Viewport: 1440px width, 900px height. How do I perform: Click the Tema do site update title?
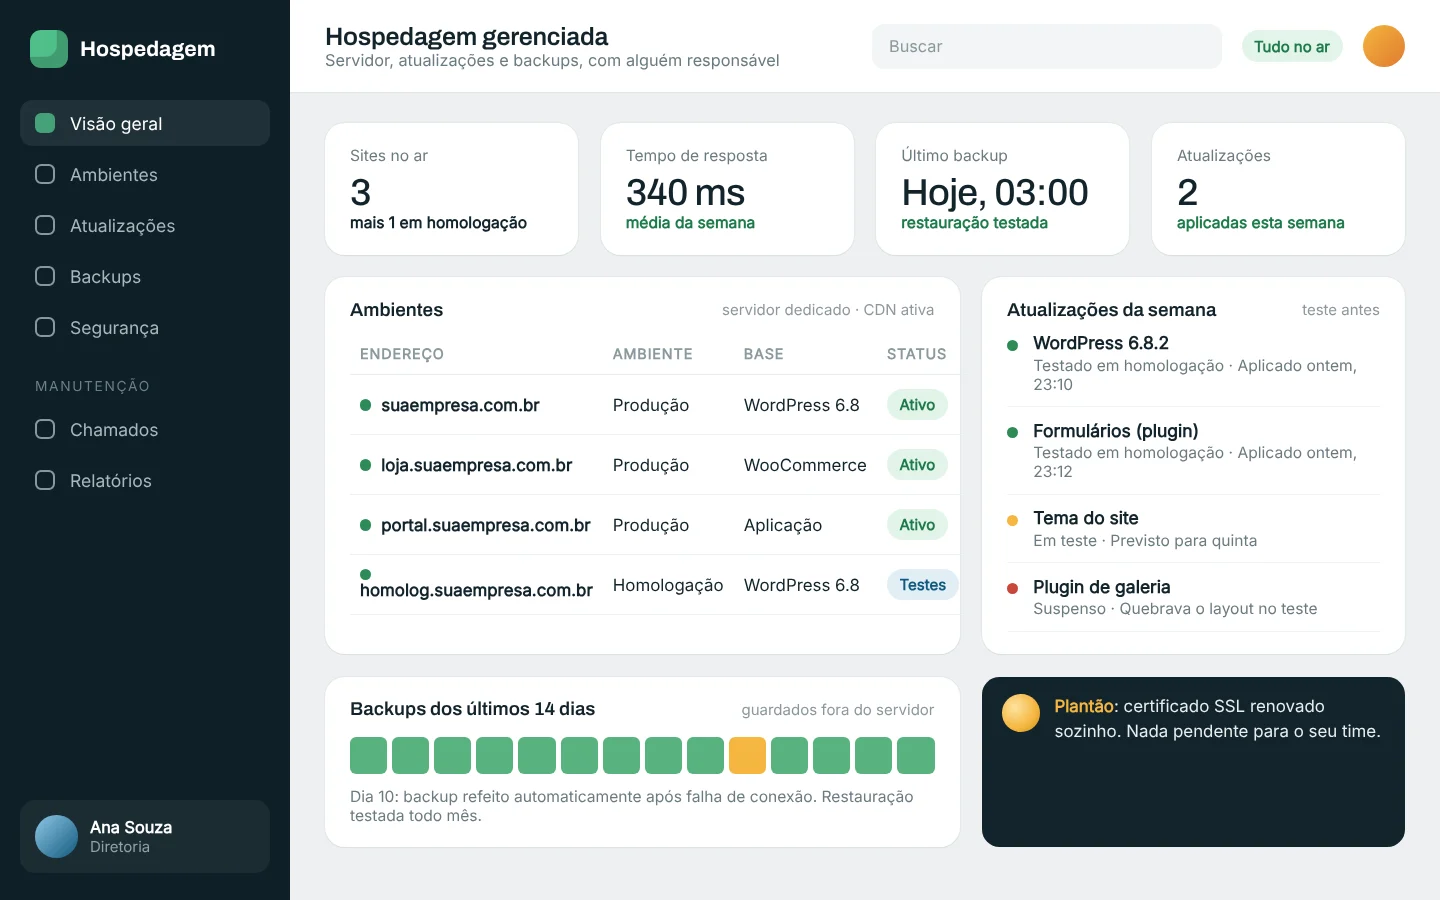tap(1086, 518)
